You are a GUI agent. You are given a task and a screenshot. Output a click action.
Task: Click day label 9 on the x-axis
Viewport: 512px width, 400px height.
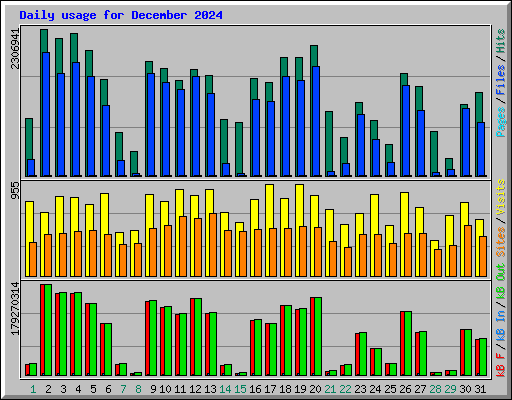tap(153, 389)
